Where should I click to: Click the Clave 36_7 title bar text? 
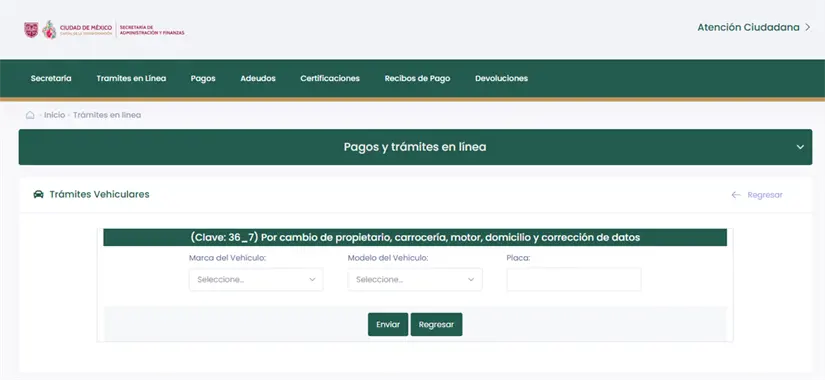coord(415,237)
